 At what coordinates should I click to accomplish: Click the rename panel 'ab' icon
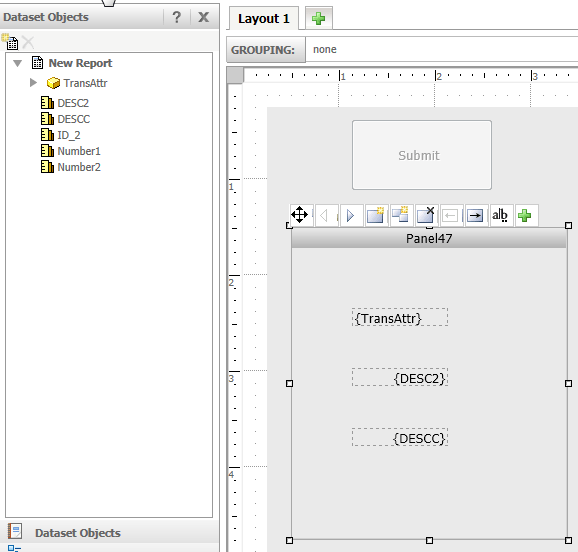[x=500, y=215]
